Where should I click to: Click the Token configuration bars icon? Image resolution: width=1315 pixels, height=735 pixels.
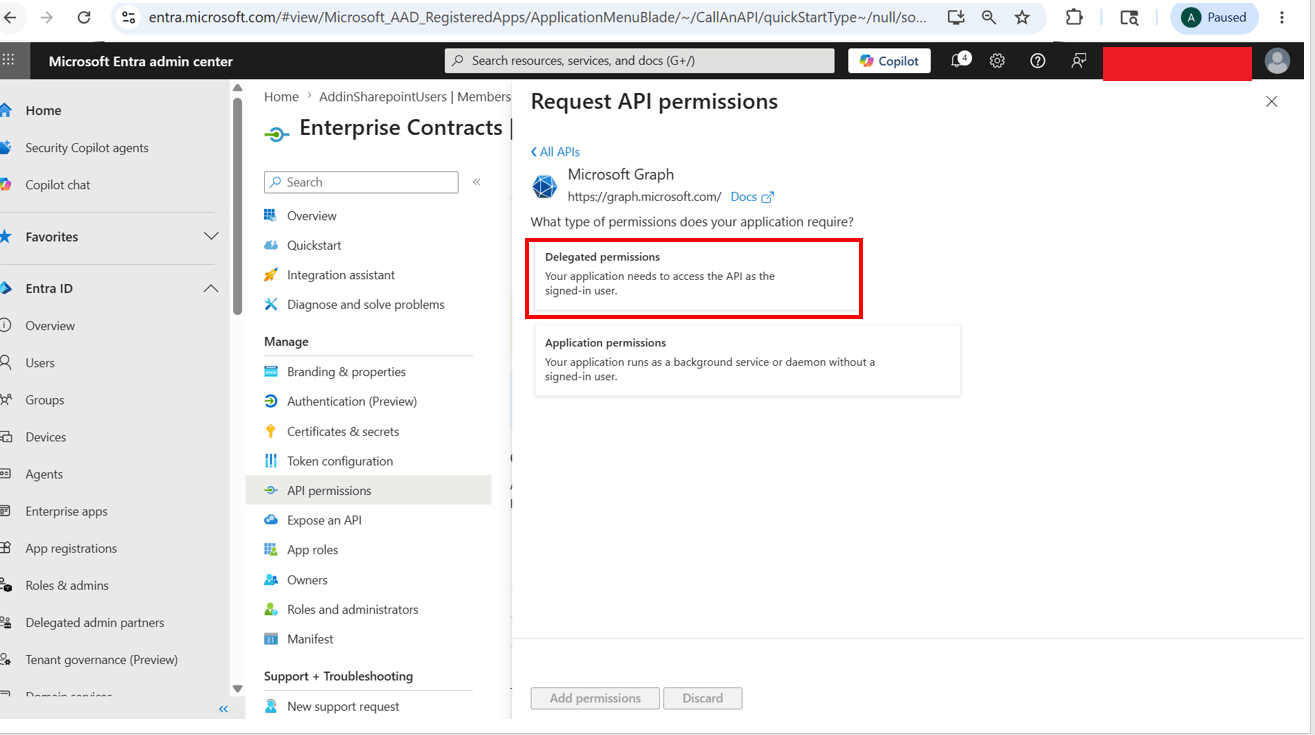pyautogui.click(x=271, y=461)
